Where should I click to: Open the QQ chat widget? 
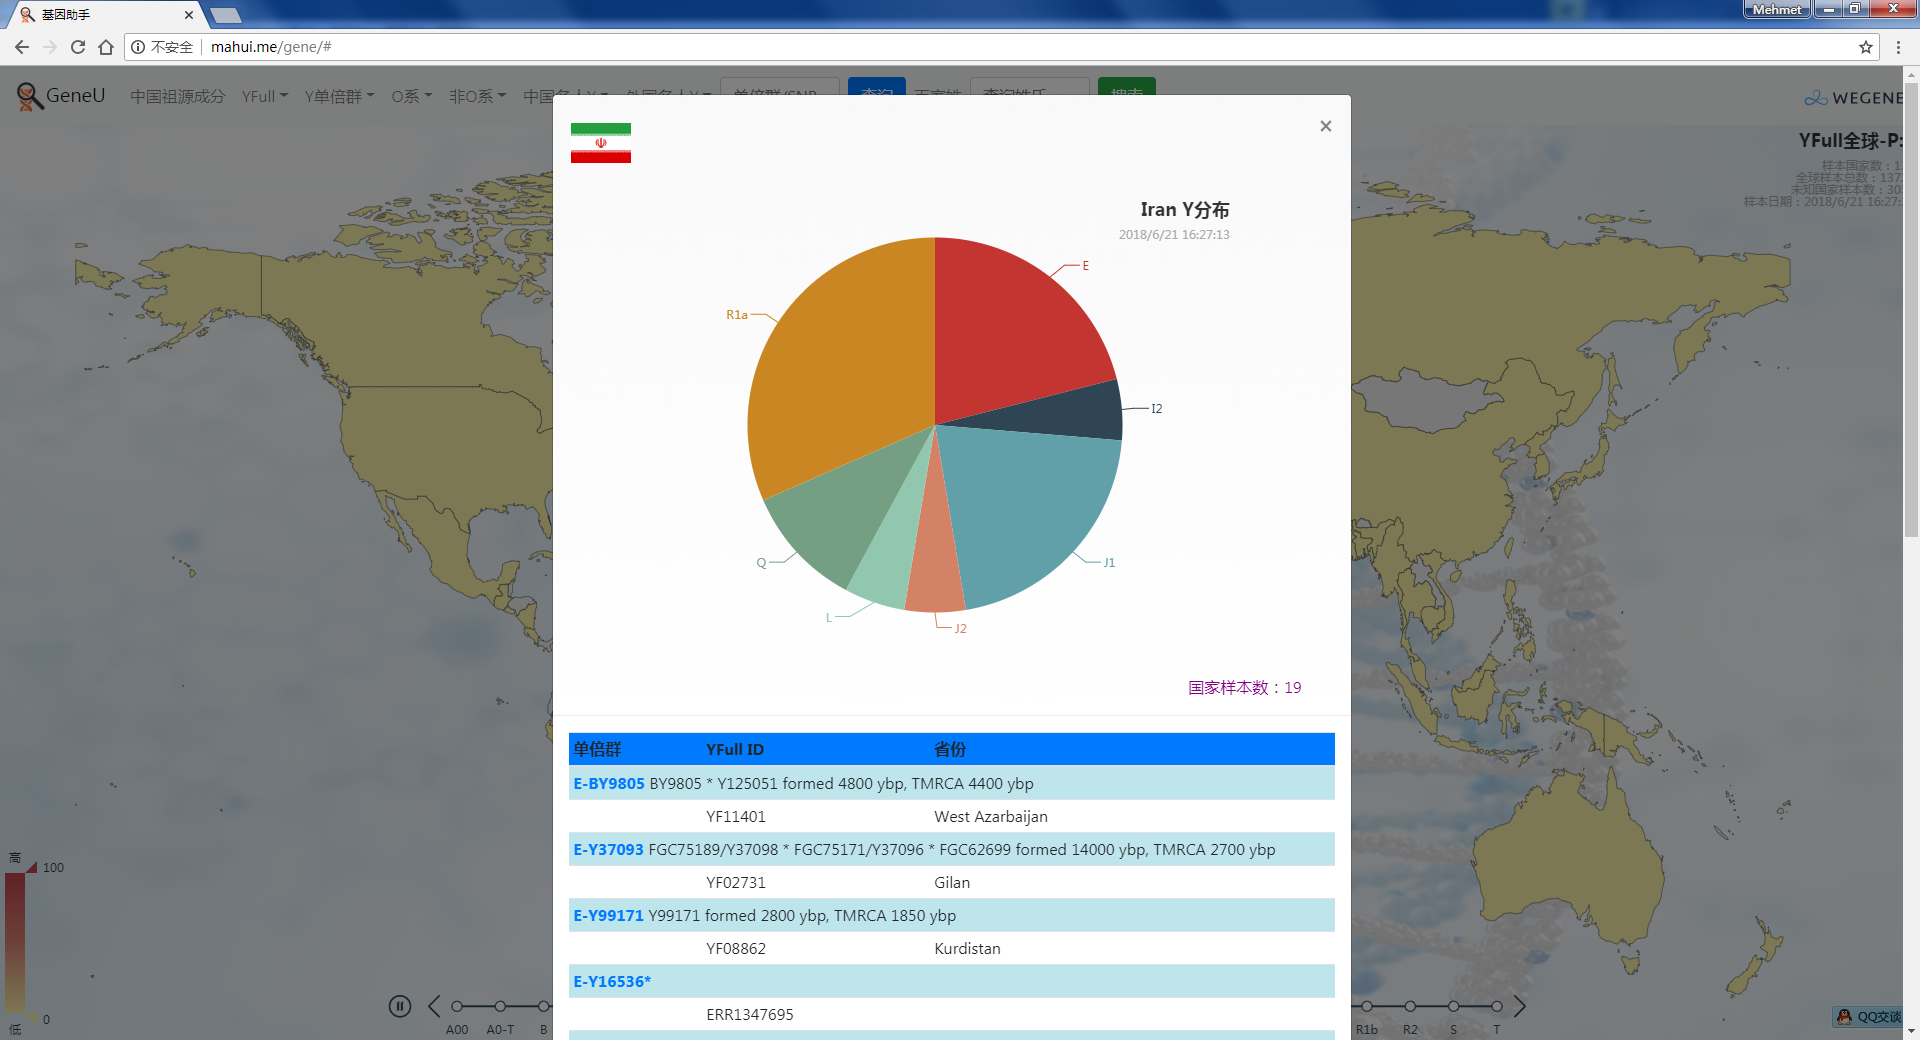(x=1868, y=1017)
